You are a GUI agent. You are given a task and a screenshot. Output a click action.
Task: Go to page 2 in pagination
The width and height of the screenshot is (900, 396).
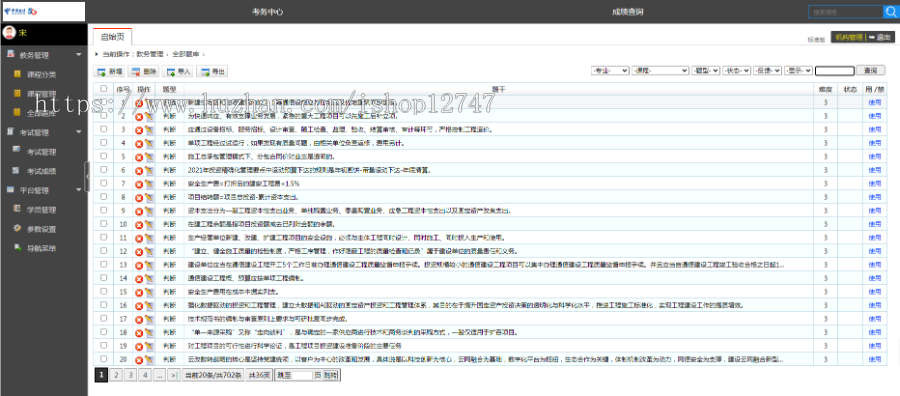click(116, 375)
